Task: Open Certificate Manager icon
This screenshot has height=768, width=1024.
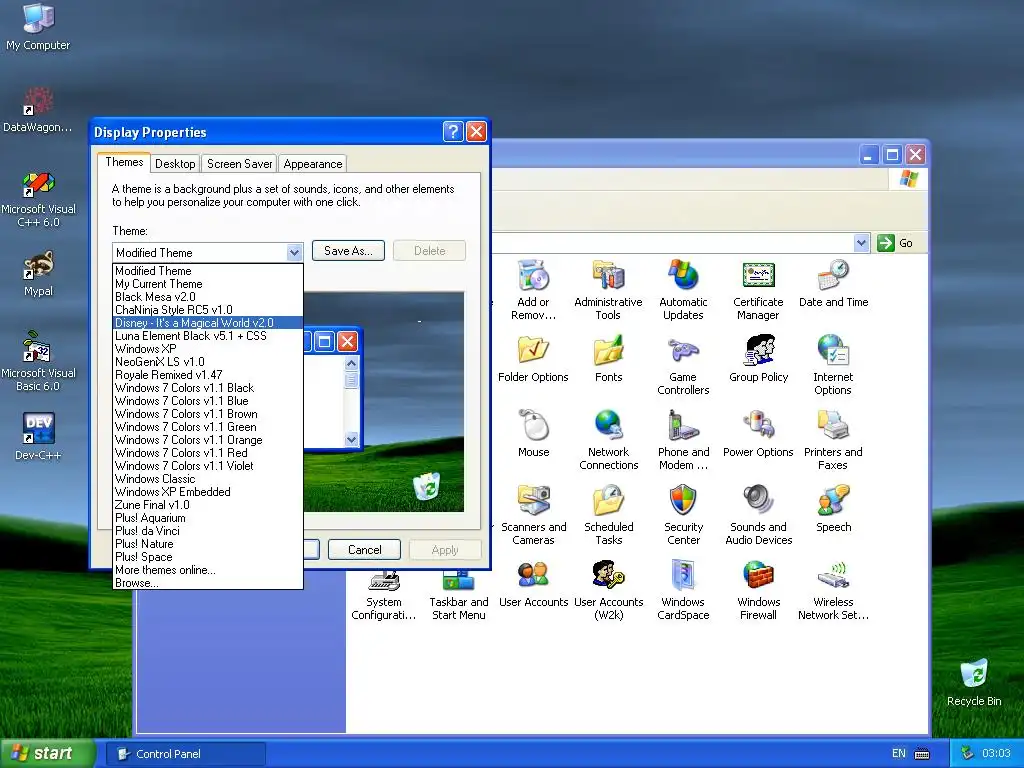Action: tap(758, 289)
